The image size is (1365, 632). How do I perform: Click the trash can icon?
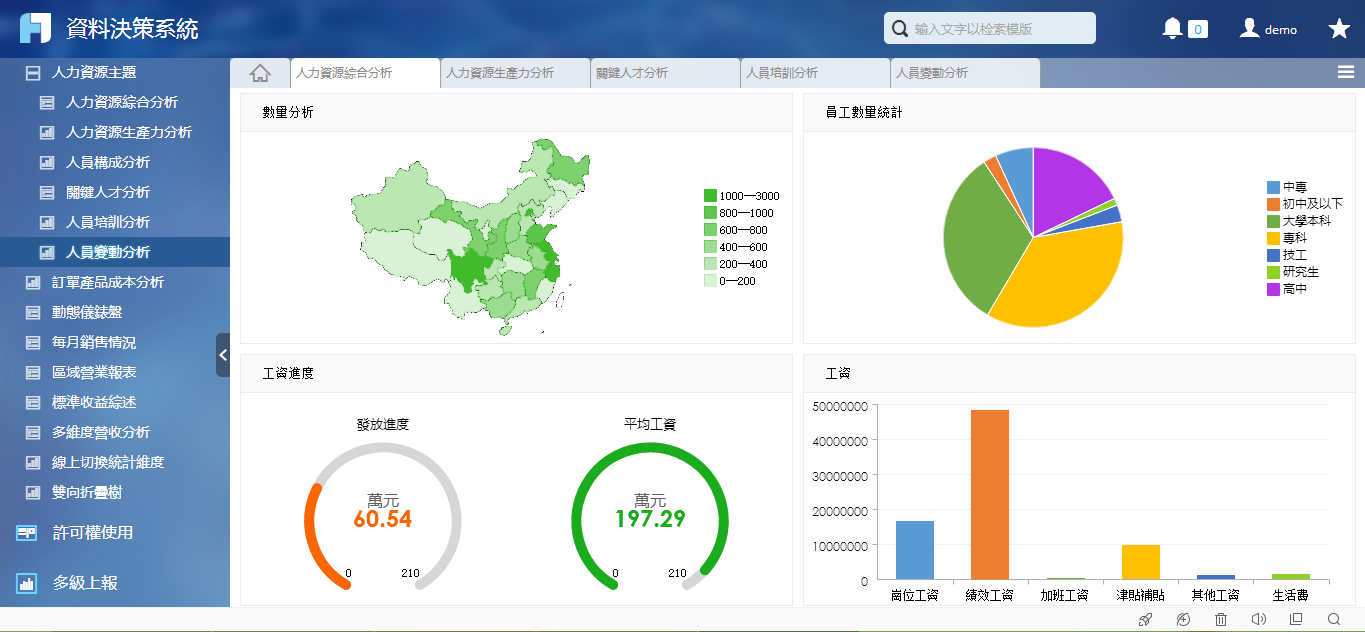[1221, 620]
